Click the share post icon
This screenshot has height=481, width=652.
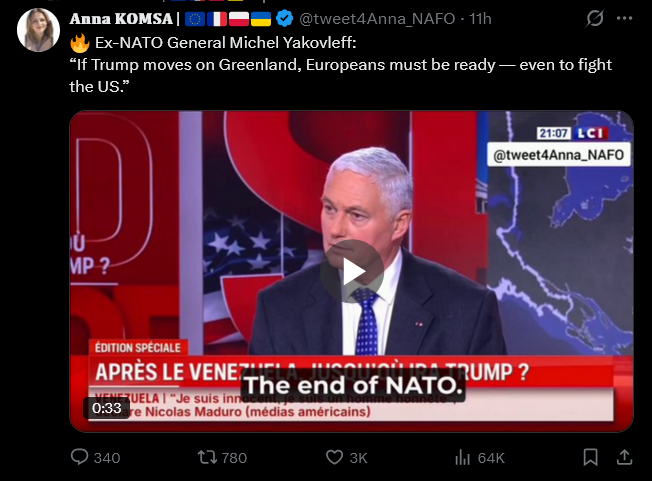click(x=626, y=457)
